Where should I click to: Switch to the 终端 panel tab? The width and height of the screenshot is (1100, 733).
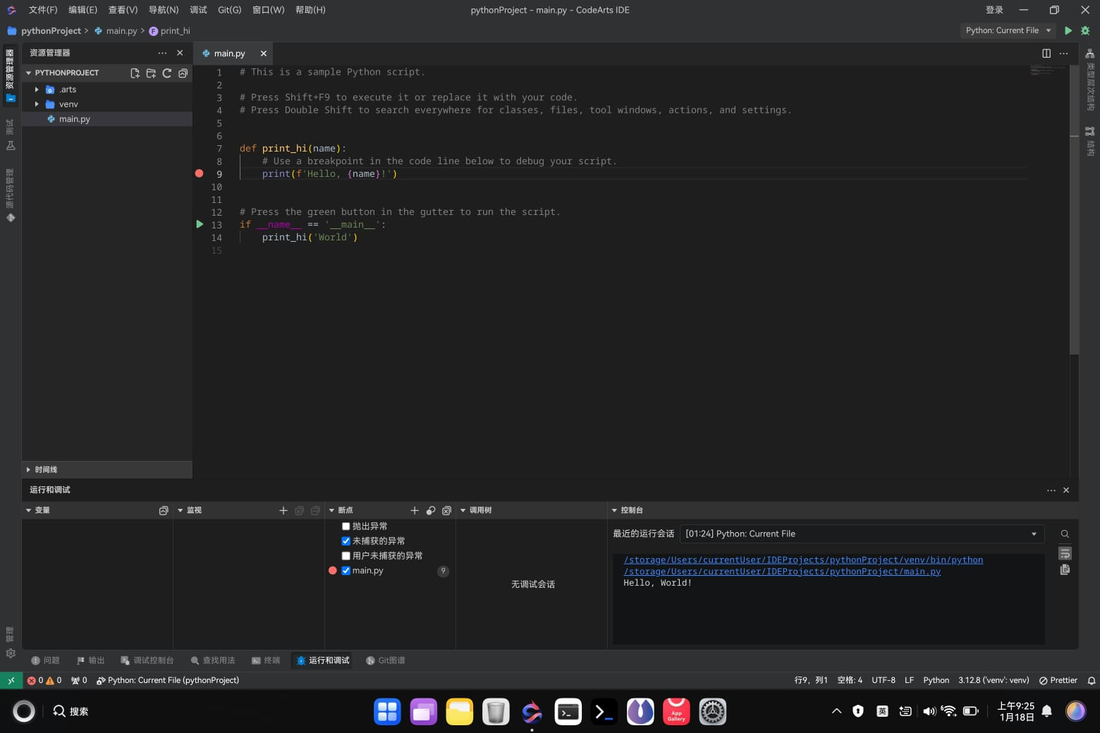click(265, 660)
